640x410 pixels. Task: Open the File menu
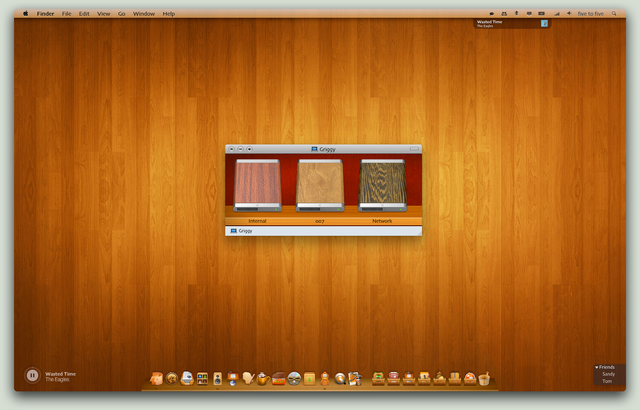coord(67,13)
